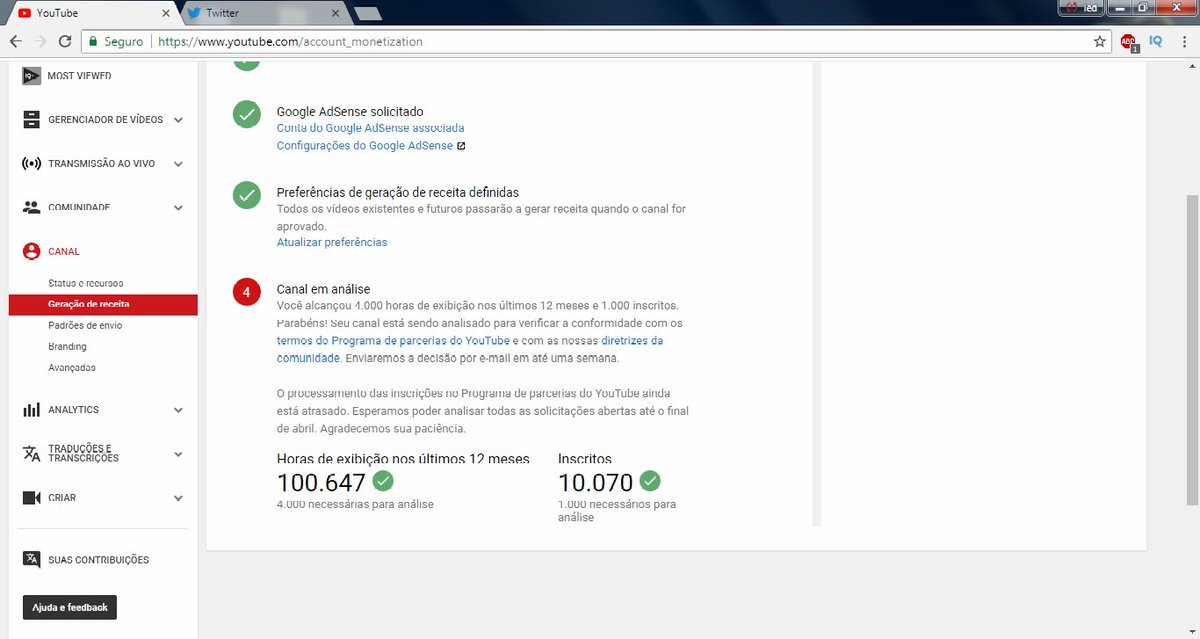Open the Canal section label
The width and height of the screenshot is (1200, 639).
click(x=64, y=252)
